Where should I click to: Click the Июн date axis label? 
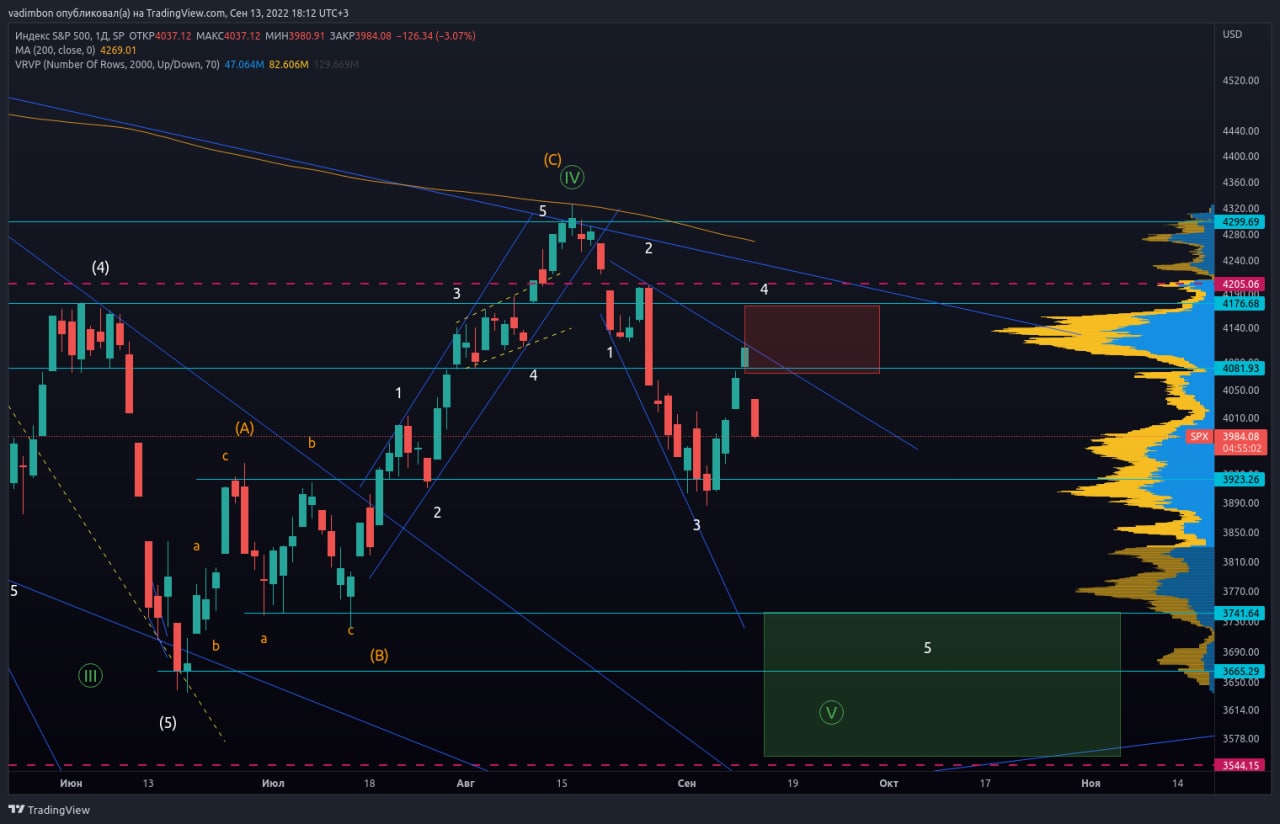click(70, 783)
